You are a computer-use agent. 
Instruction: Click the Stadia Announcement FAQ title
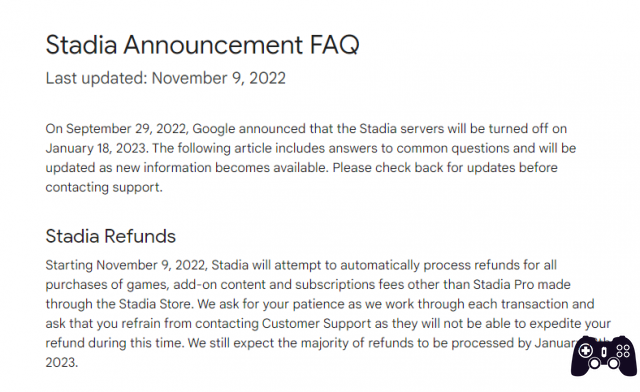click(202, 45)
